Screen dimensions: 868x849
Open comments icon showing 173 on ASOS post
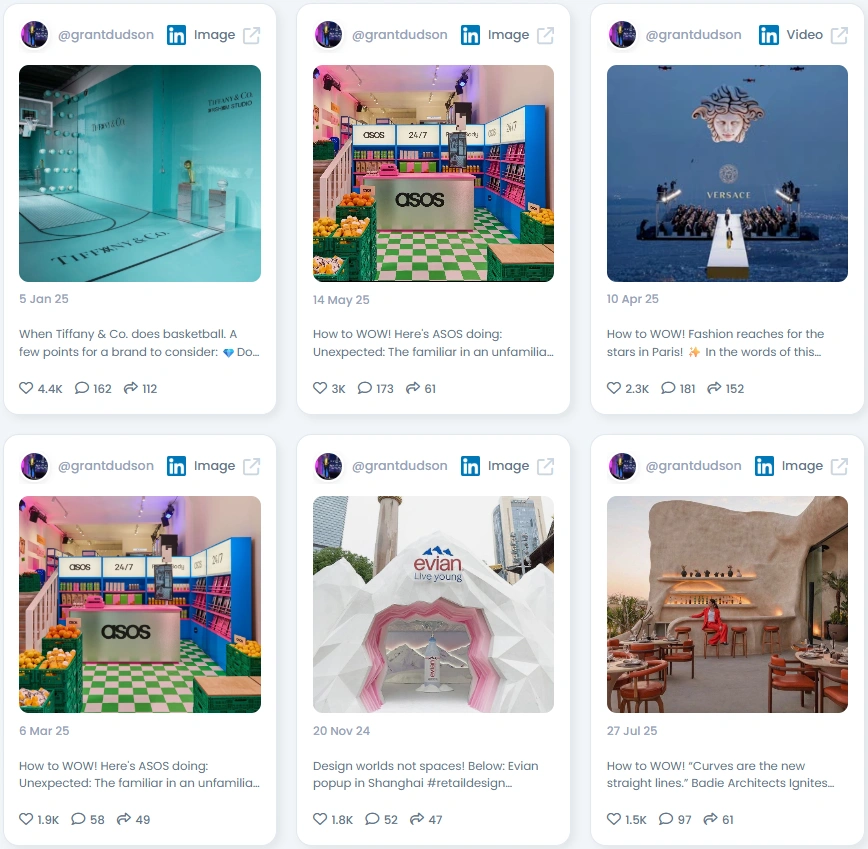point(364,388)
